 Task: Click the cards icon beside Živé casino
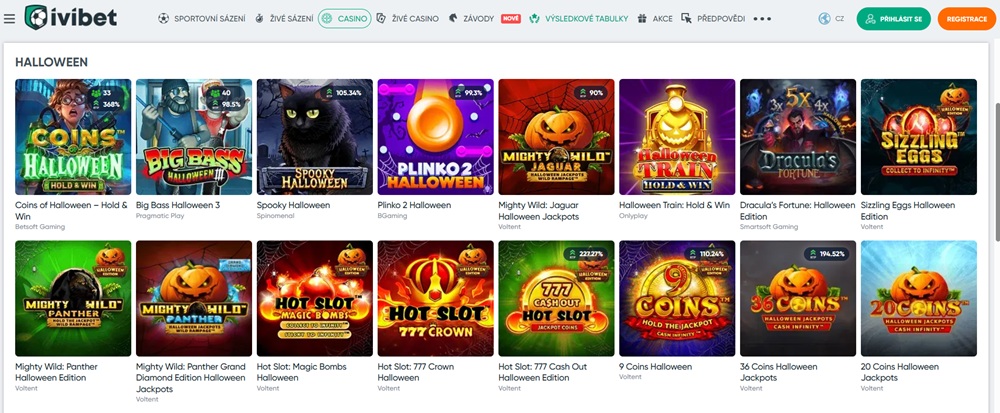pyautogui.click(x=381, y=18)
